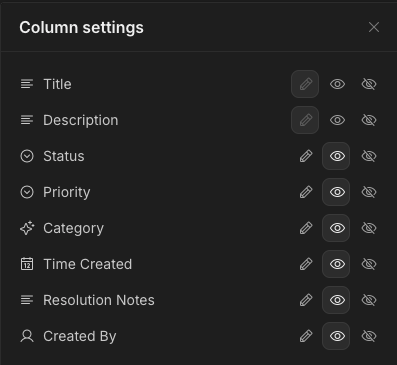Edit the Time Created column
Screen dimensions: 397x365
point(306,264)
